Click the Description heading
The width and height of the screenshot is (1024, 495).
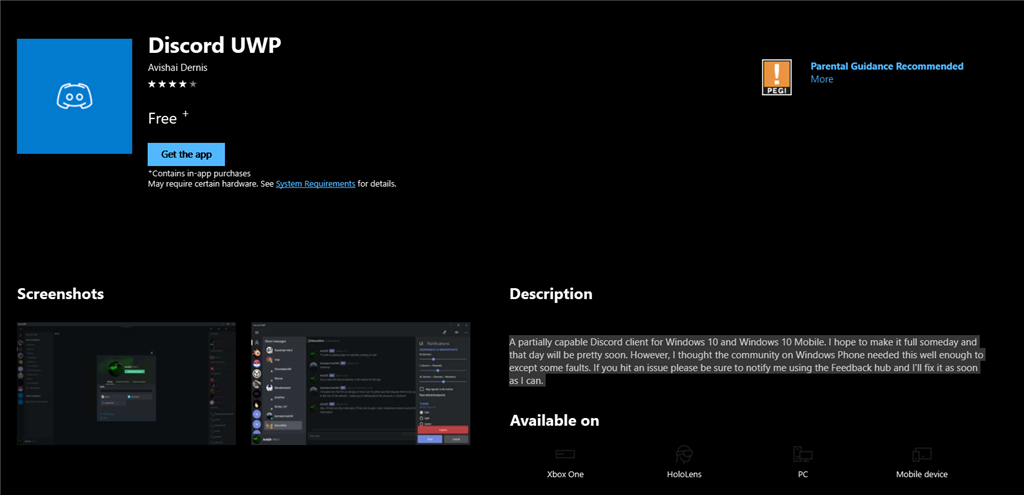pyautogui.click(x=551, y=294)
